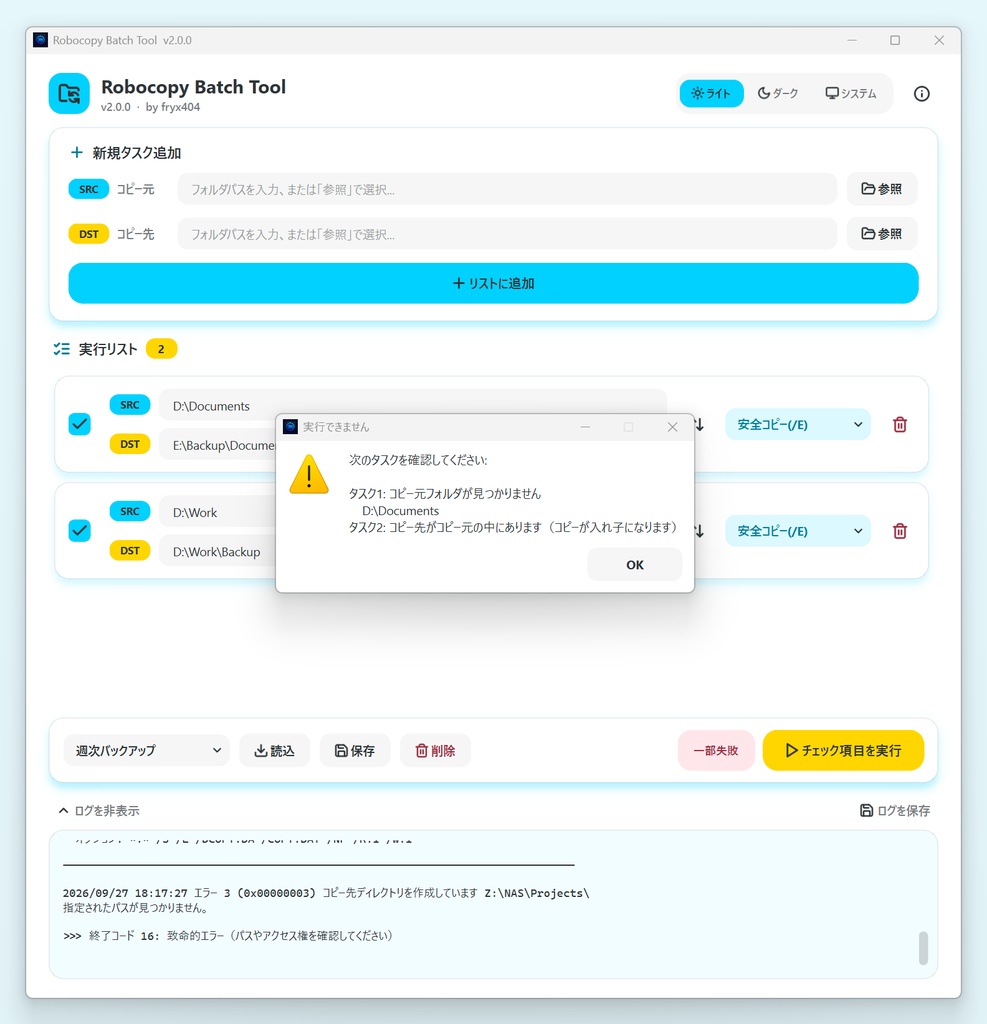Click OK in the 実行できません dialog
987x1024 pixels.
click(x=634, y=564)
